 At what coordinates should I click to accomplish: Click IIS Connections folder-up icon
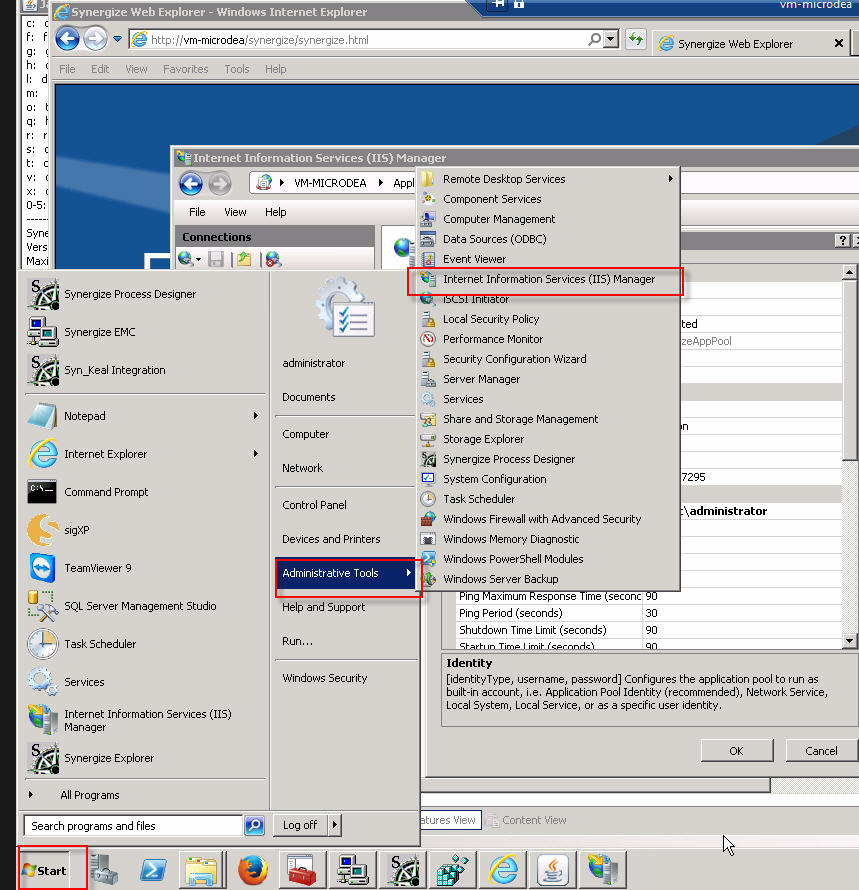(244, 259)
